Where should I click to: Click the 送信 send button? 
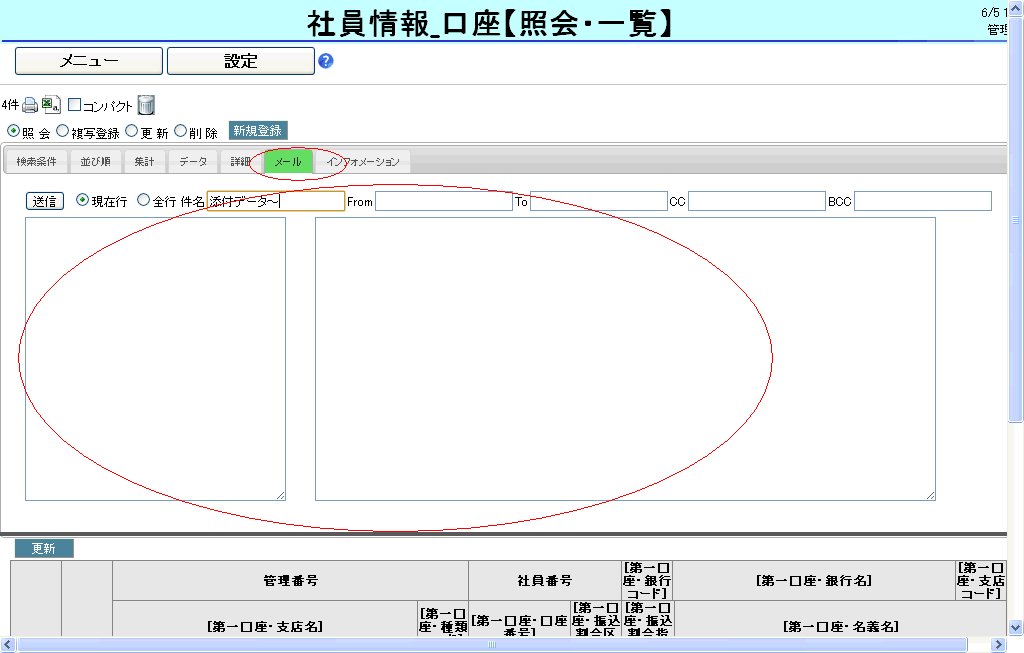coord(44,201)
